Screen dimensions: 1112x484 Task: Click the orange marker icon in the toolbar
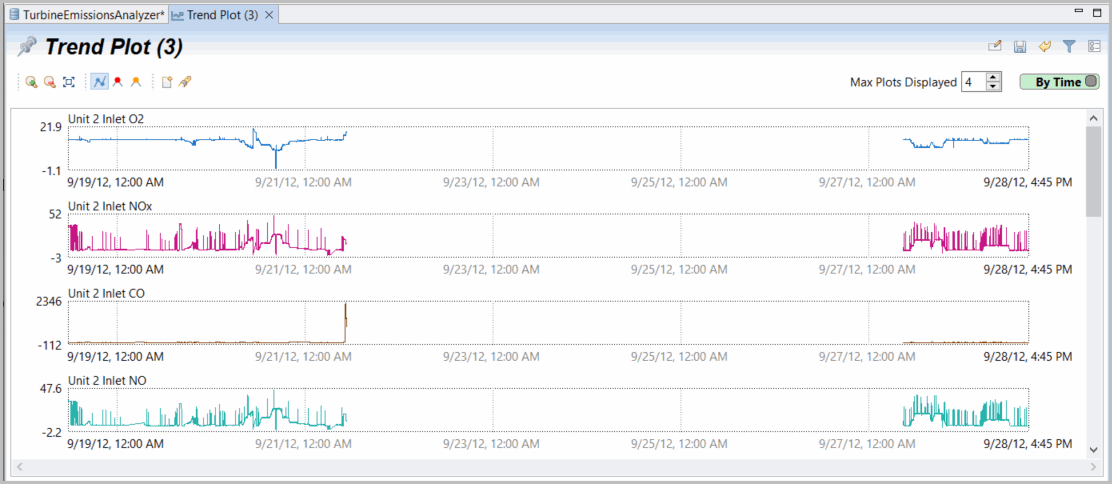click(x=136, y=82)
